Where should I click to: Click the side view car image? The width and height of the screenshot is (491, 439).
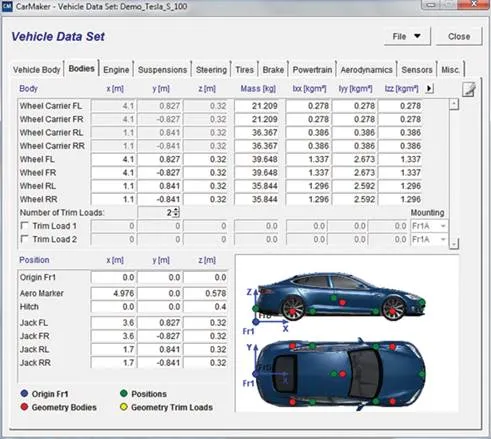tap(342, 297)
